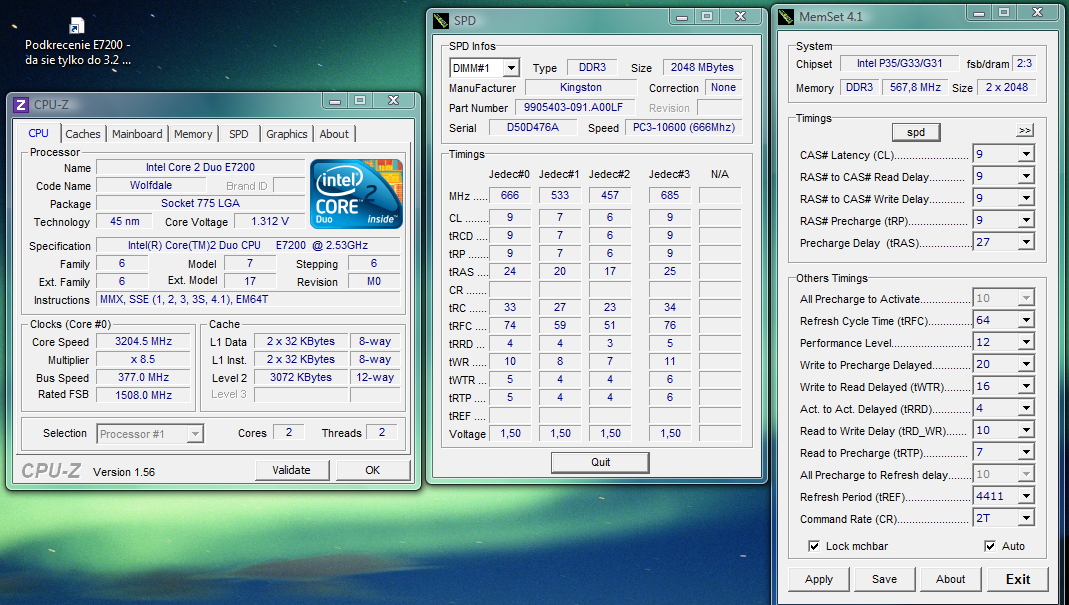Toggle the Auto checkbox in MemSet
This screenshot has width=1069, height=605.
pyautogui.click(x=990, y=546)
